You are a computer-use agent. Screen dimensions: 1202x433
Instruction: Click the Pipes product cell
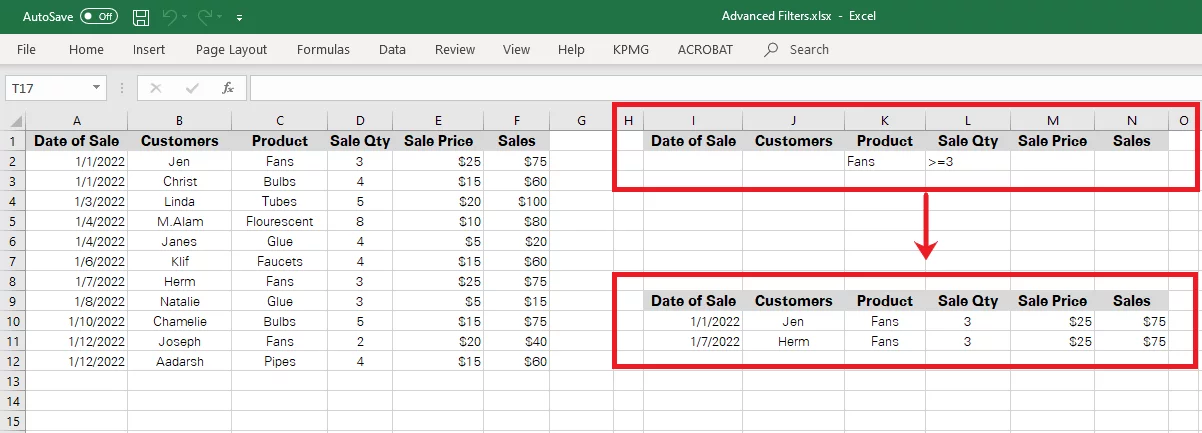click(279, 361)
